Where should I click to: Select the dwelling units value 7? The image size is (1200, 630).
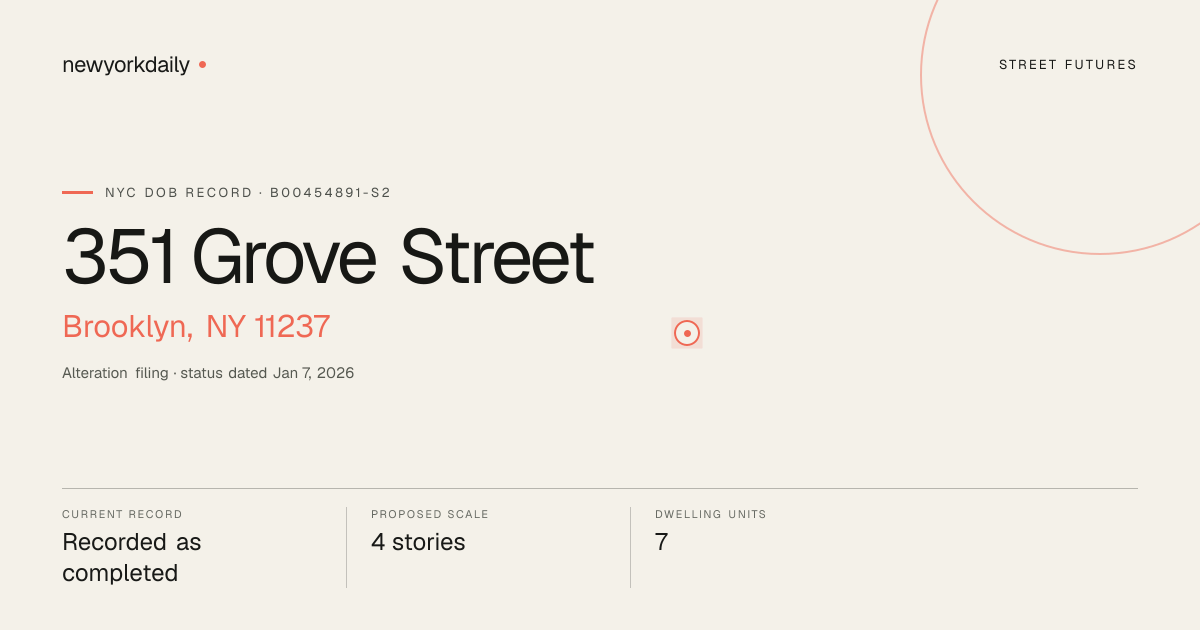[x=661, y=542]
